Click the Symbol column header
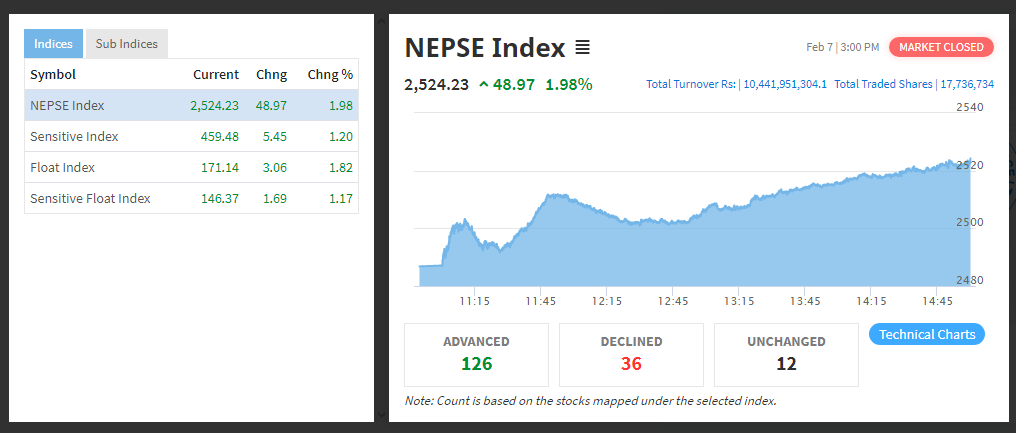The width and height of the screenshot is (1016, 433). click(x=53, y=75)
